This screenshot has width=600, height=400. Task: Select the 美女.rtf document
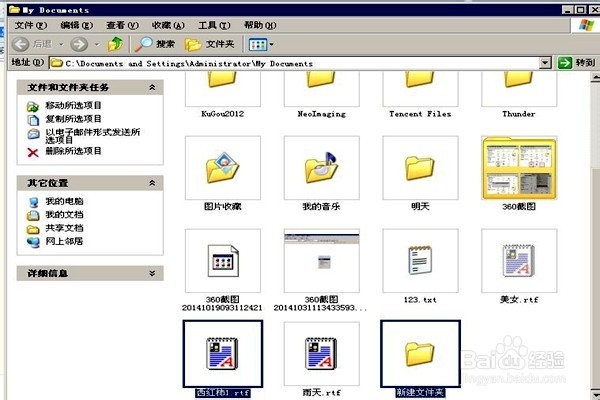point(519,266)
